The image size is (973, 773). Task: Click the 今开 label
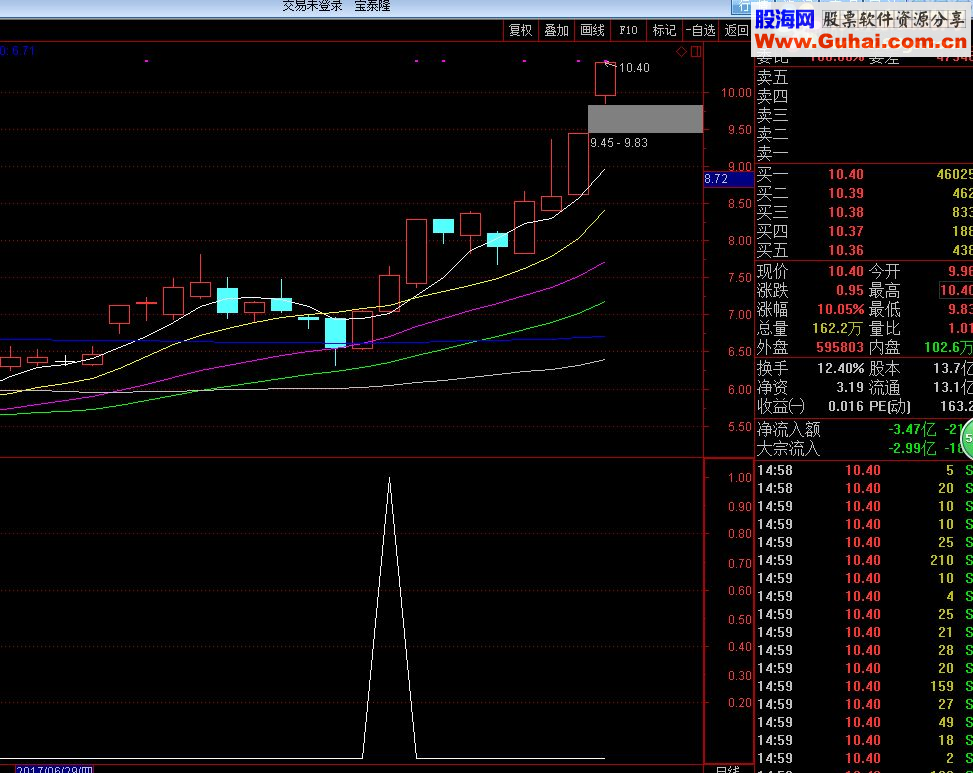(884, 271)
